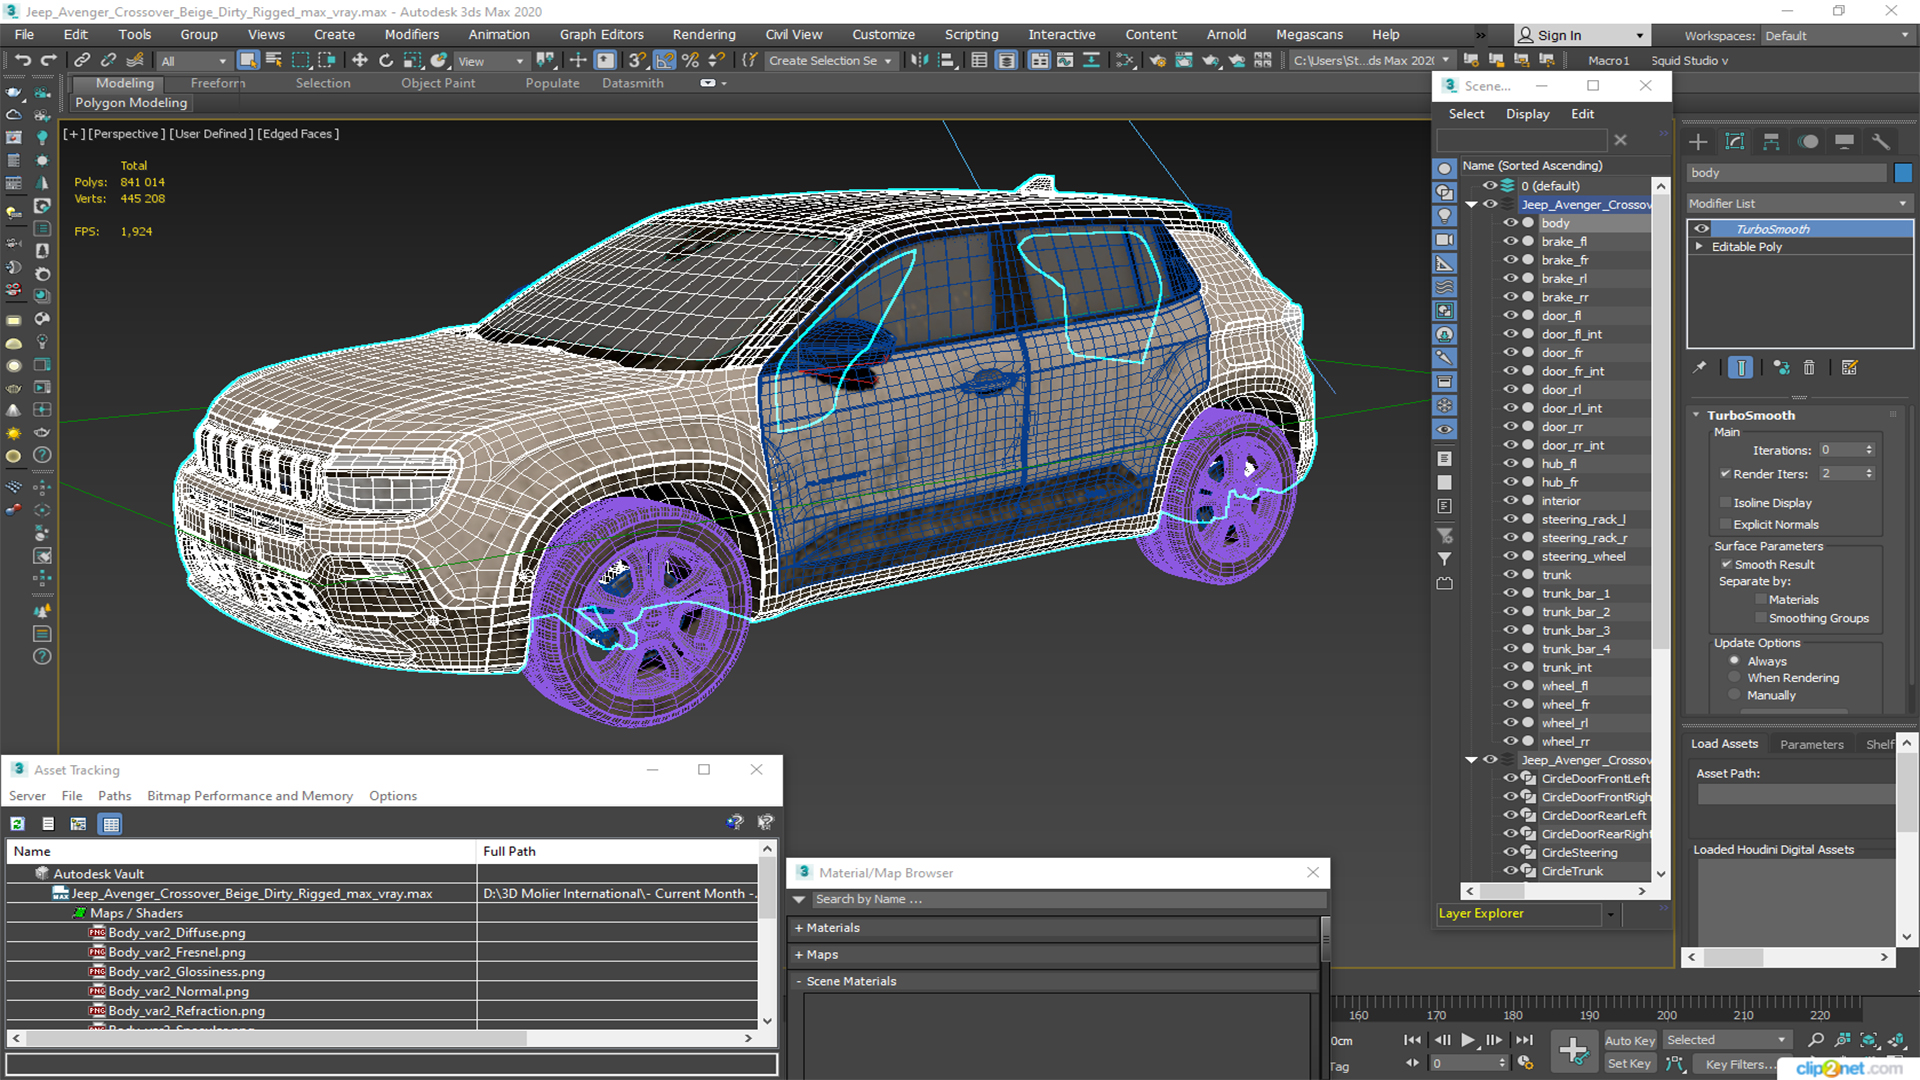The image size is (1920, 1080).
Task: Click the Sign In button
Action: pyautogui.click(x=1582, y=35)
